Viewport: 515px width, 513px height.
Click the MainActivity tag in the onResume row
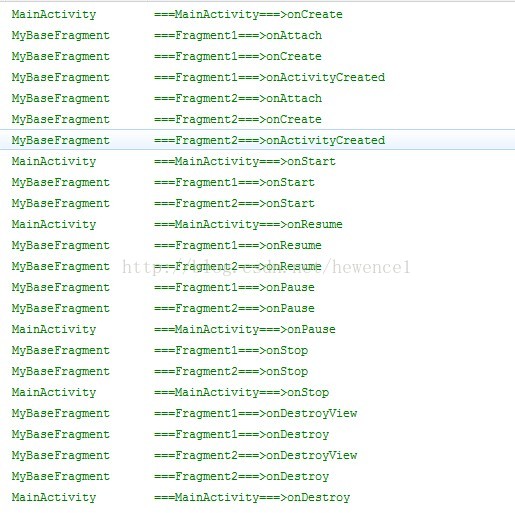tap(54, 225)
